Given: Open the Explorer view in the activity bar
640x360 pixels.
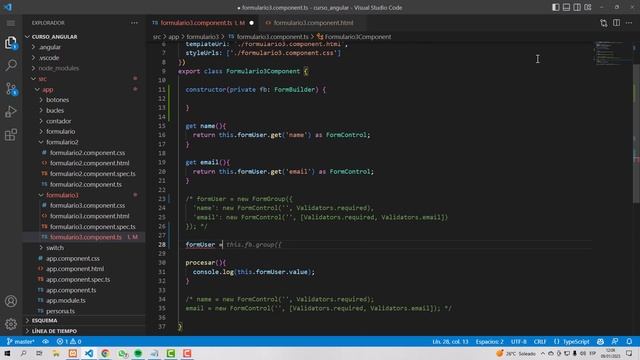Looking at the screenshot, I should click(x=11, y=42).
